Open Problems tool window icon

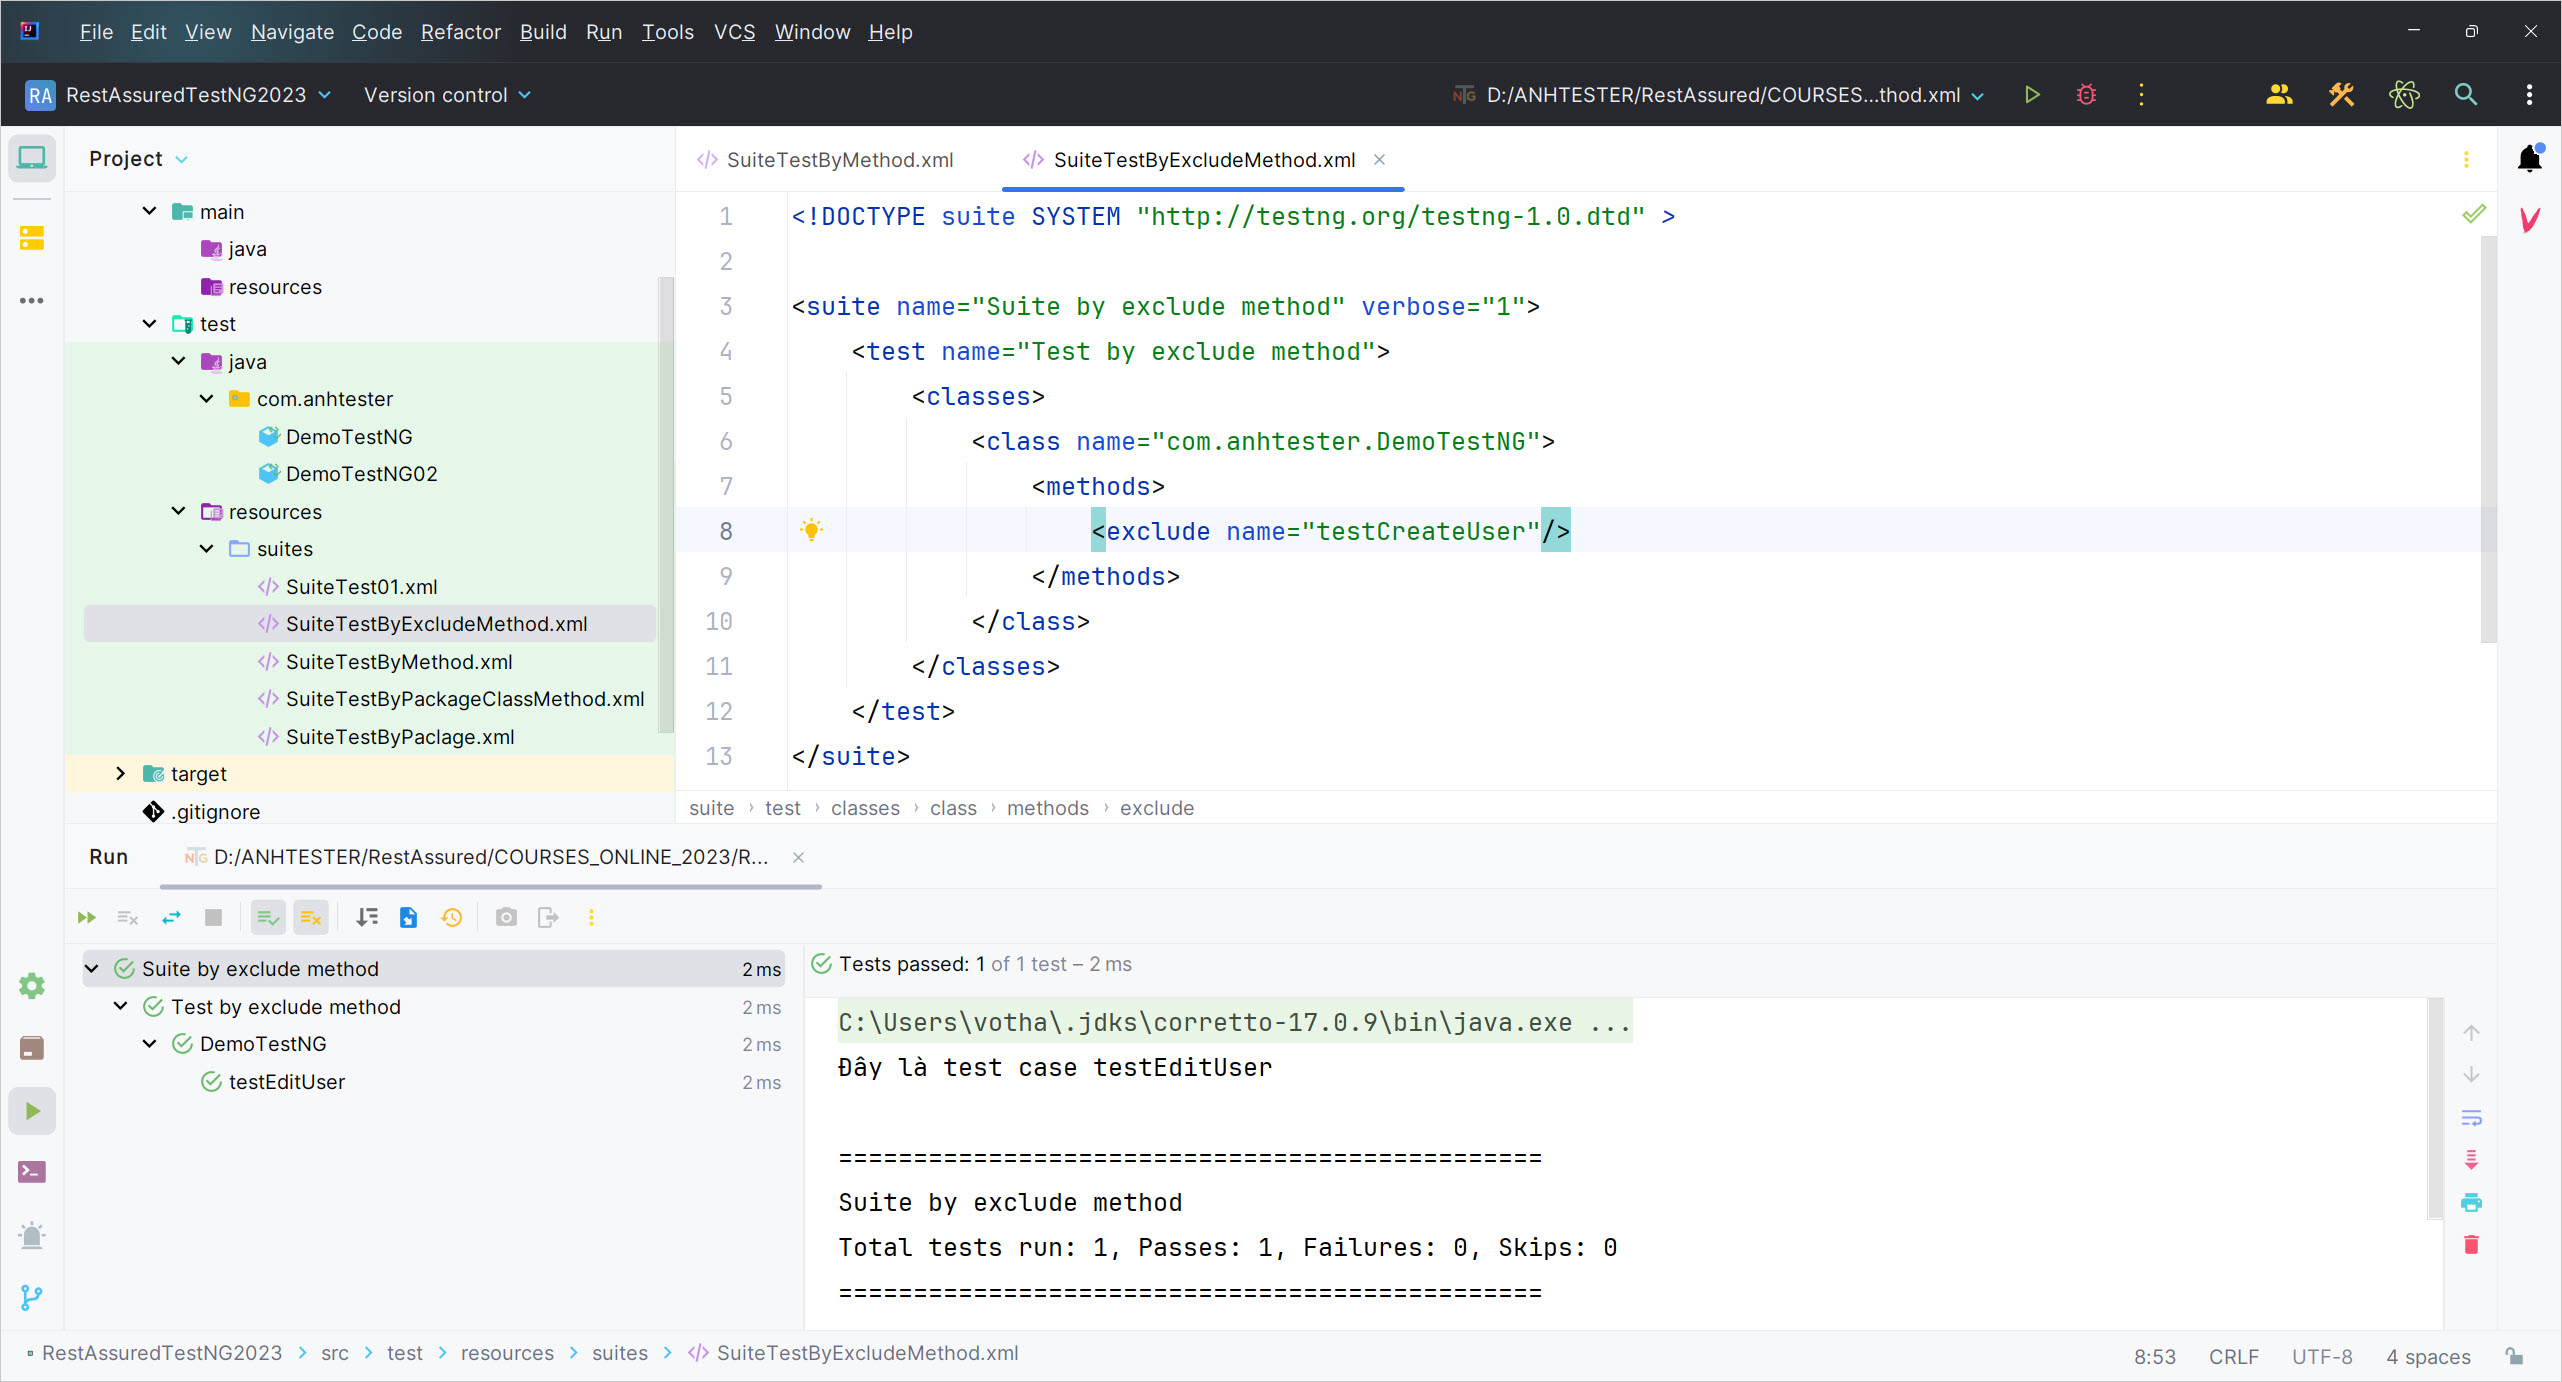[32, 1236]
